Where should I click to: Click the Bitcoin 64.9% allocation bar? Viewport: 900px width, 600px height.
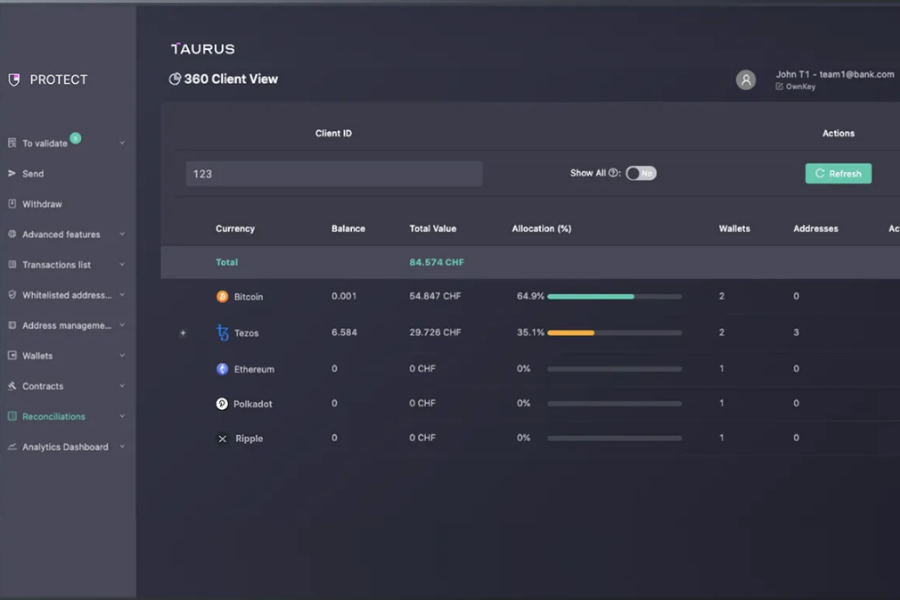(x=614, y=296)
